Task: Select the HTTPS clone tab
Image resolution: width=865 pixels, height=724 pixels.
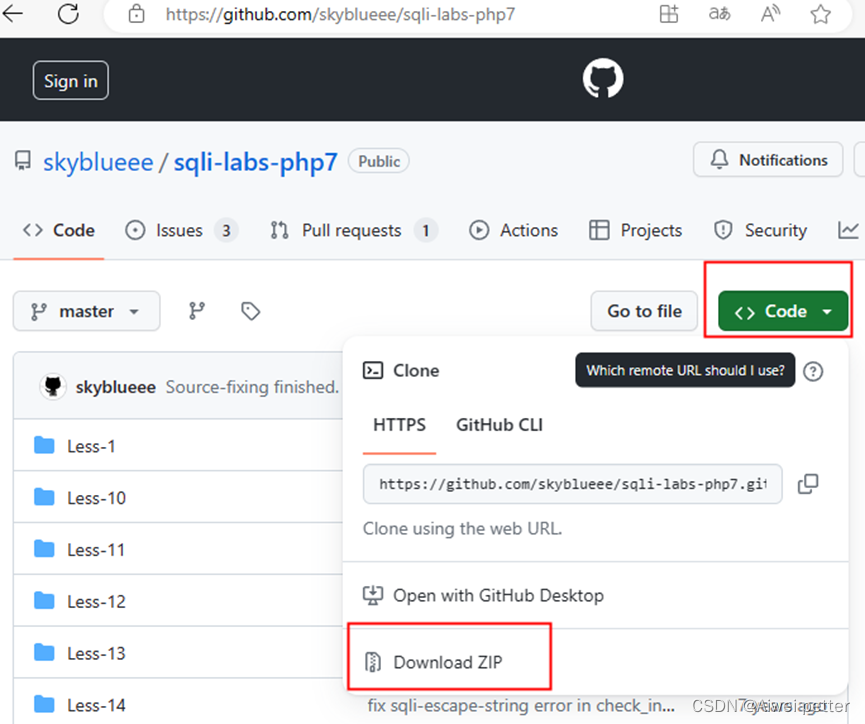Action: 399,425
